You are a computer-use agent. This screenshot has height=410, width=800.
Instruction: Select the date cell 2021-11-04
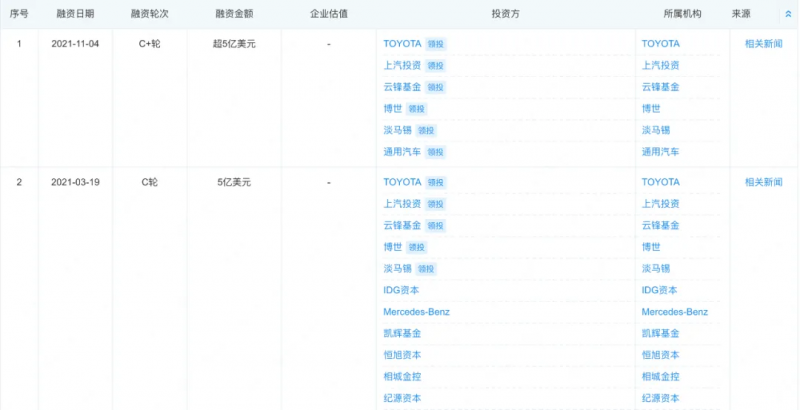75,44
